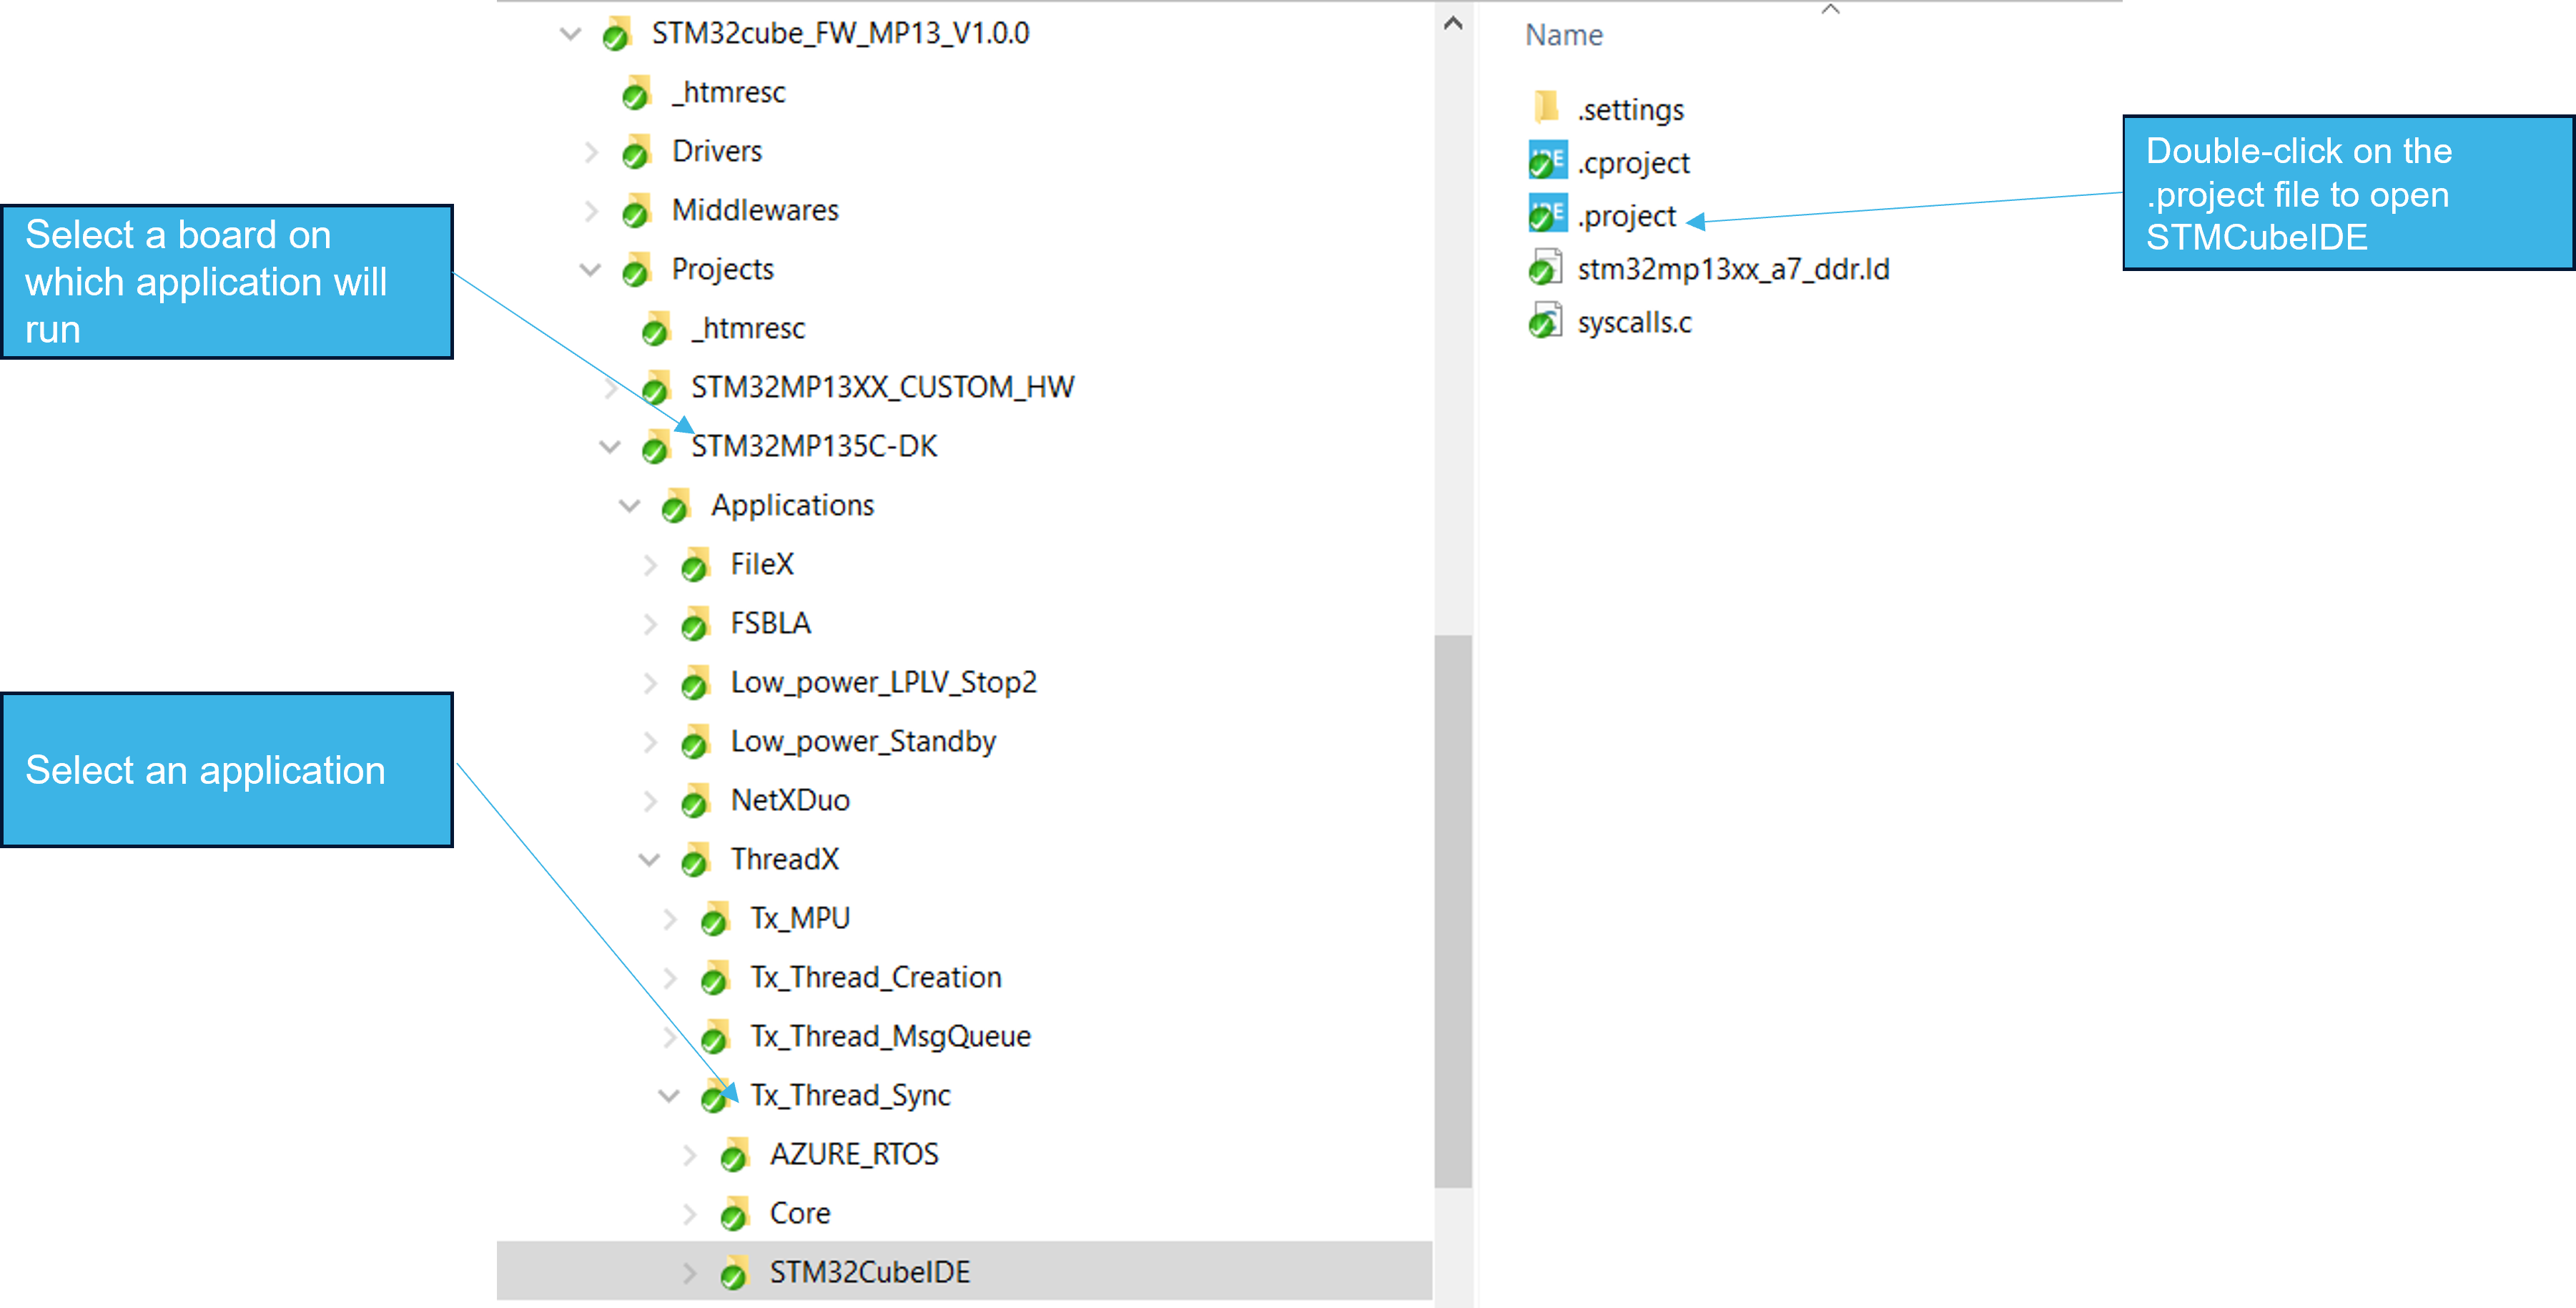Click the Tx_MPU folder icon
Viewport: 2576px width, 1308px height.
tap(715, 919)
